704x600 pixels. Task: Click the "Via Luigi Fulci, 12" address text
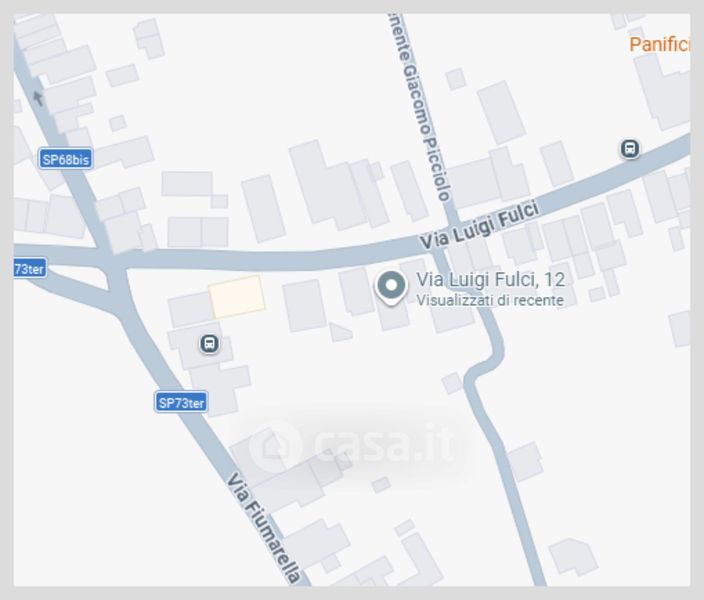click(491, 280)
